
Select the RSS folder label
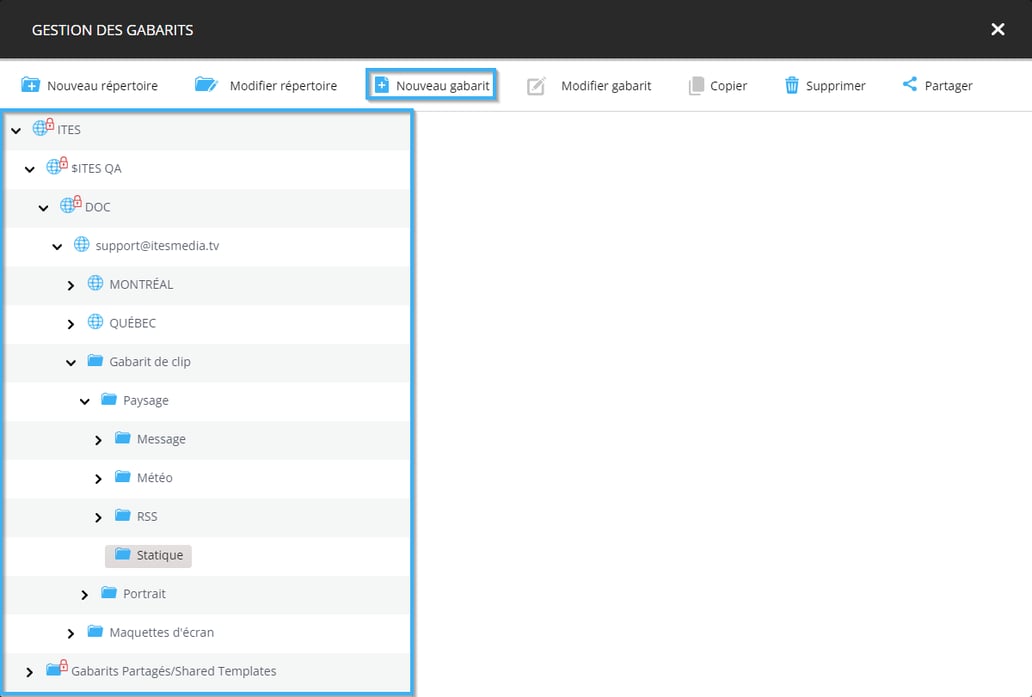click(147, 517)
